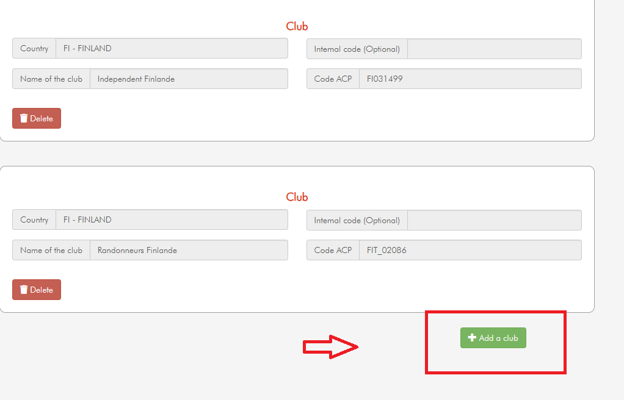
Task: Select the Country field of Independent Finlande club
Action: (x=172, y=49)
